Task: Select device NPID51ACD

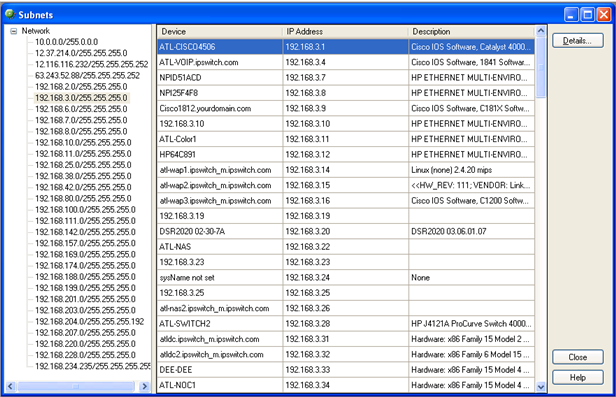Action: click(x=180, y=77)
